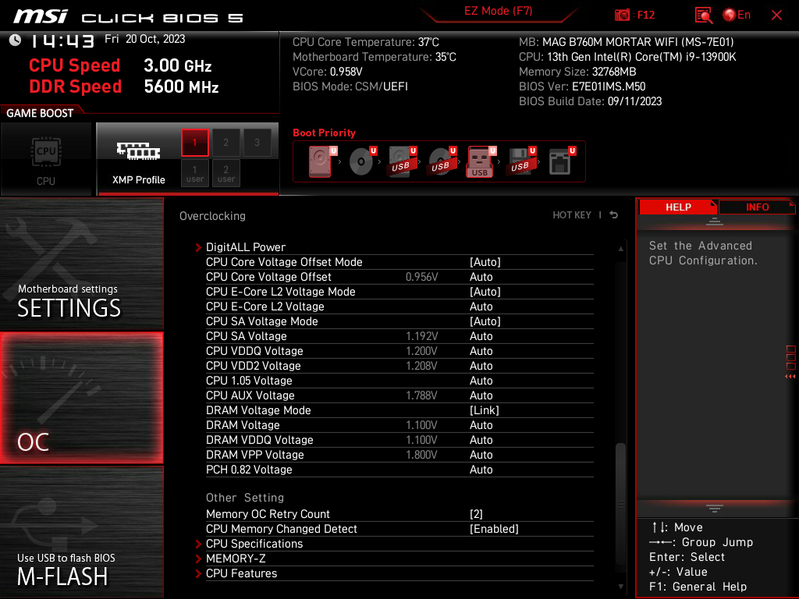Open Memory OC Retry Count [2] dropdown
This screenshot has width=799, height=599.
point(476,514)
